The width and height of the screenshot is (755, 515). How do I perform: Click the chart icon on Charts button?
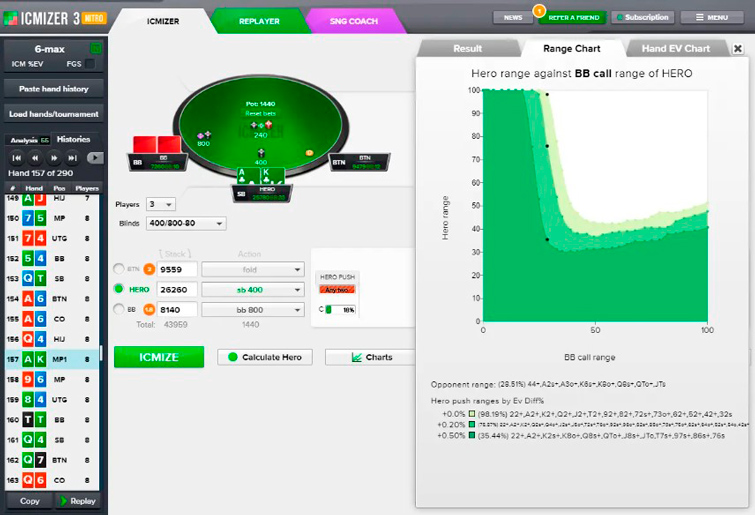click(357, 357)
